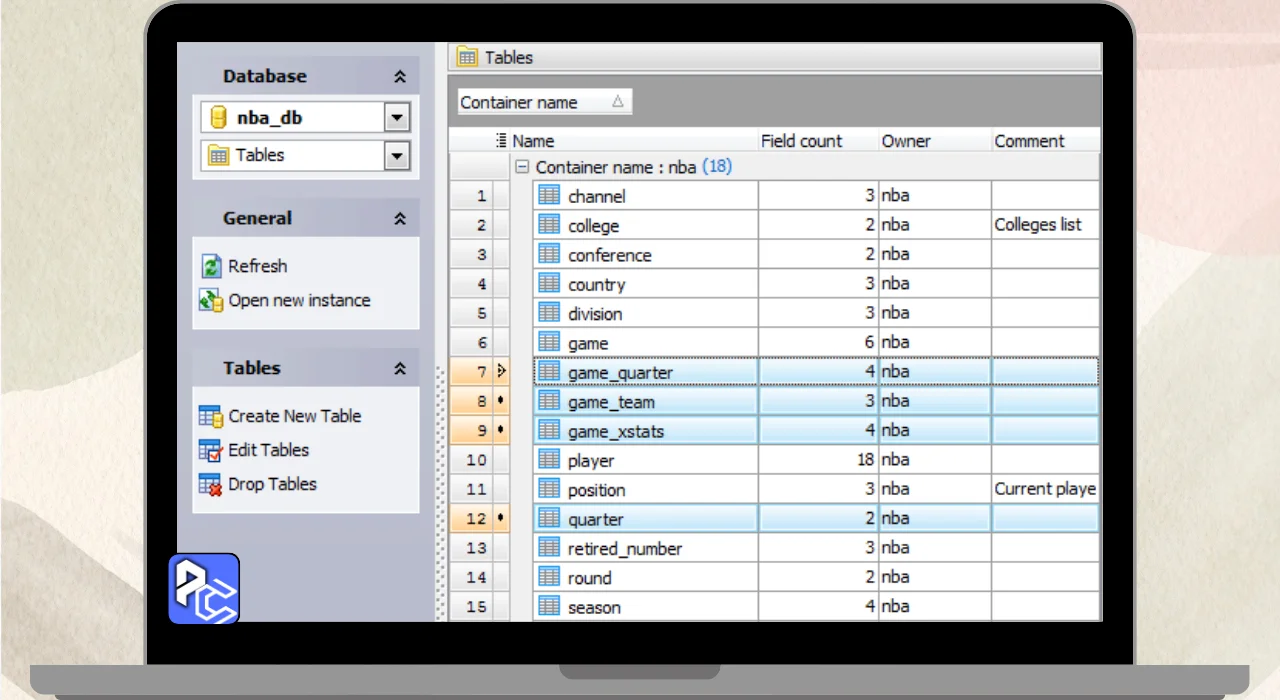1280x700 pixels.
Task: Click the table icon beside channel
Action: click(x=549, y=196)
